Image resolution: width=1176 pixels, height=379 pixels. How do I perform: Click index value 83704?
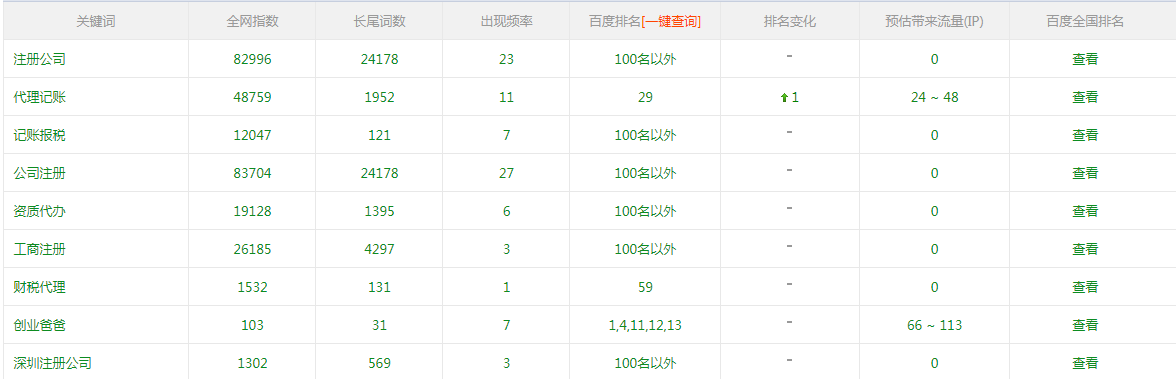pyautogui.click(x=252, y=173)
